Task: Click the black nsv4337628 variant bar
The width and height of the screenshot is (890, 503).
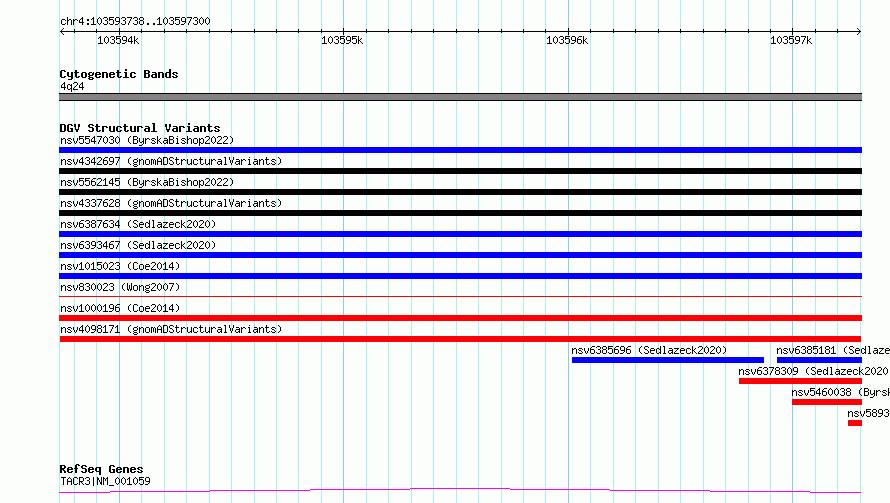Action: tap(460, 213)
